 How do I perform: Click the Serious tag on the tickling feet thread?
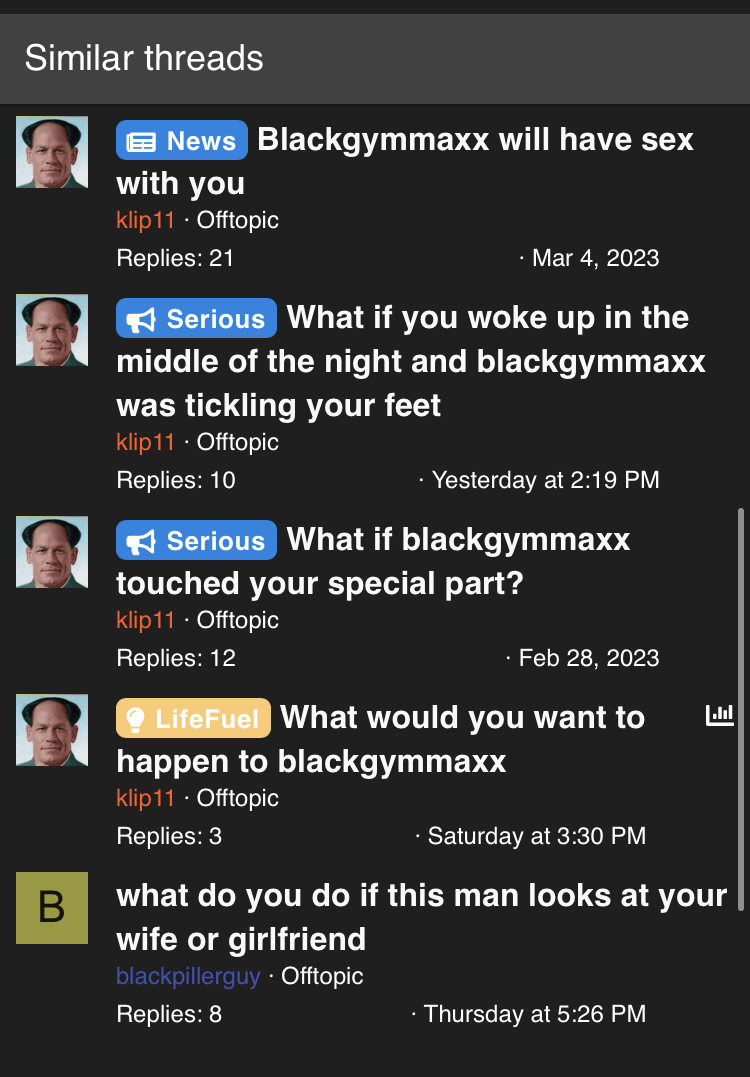pyautogui.click(x=196, y=318)
